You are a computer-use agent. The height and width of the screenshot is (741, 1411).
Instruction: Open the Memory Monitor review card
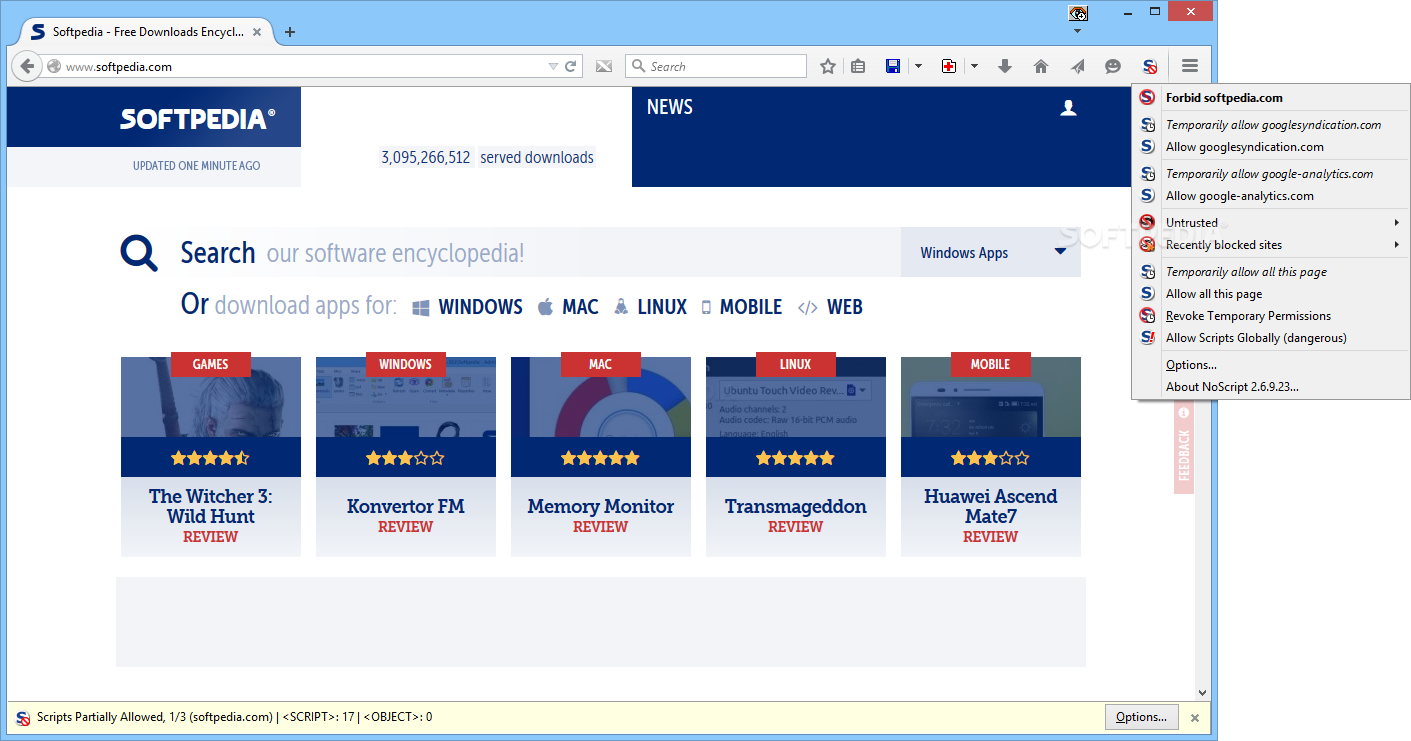pos(601,456)
